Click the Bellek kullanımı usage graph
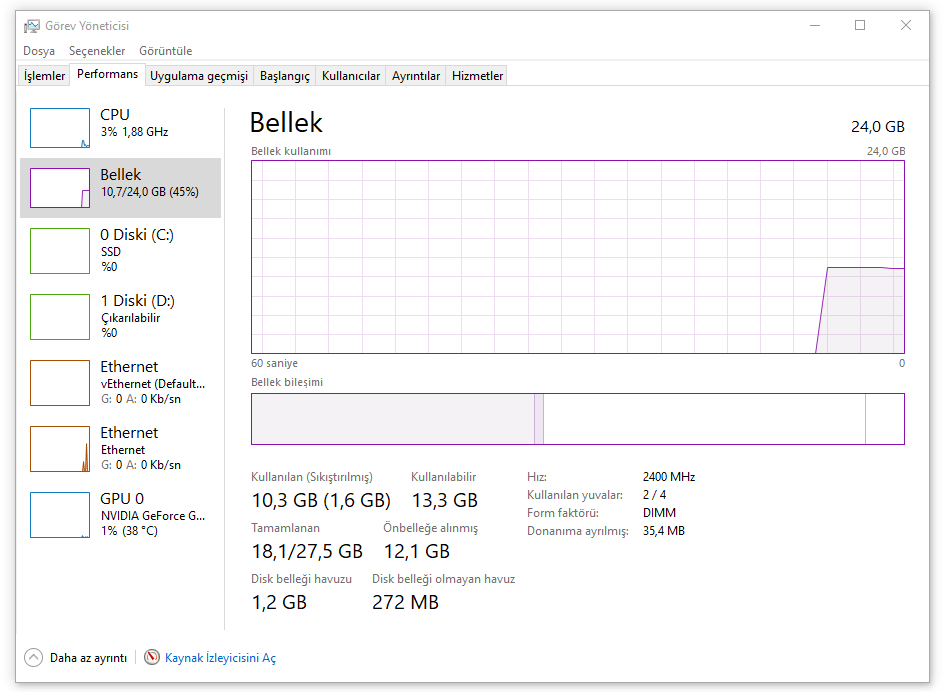The image size is (943, 692). (577, 257)
